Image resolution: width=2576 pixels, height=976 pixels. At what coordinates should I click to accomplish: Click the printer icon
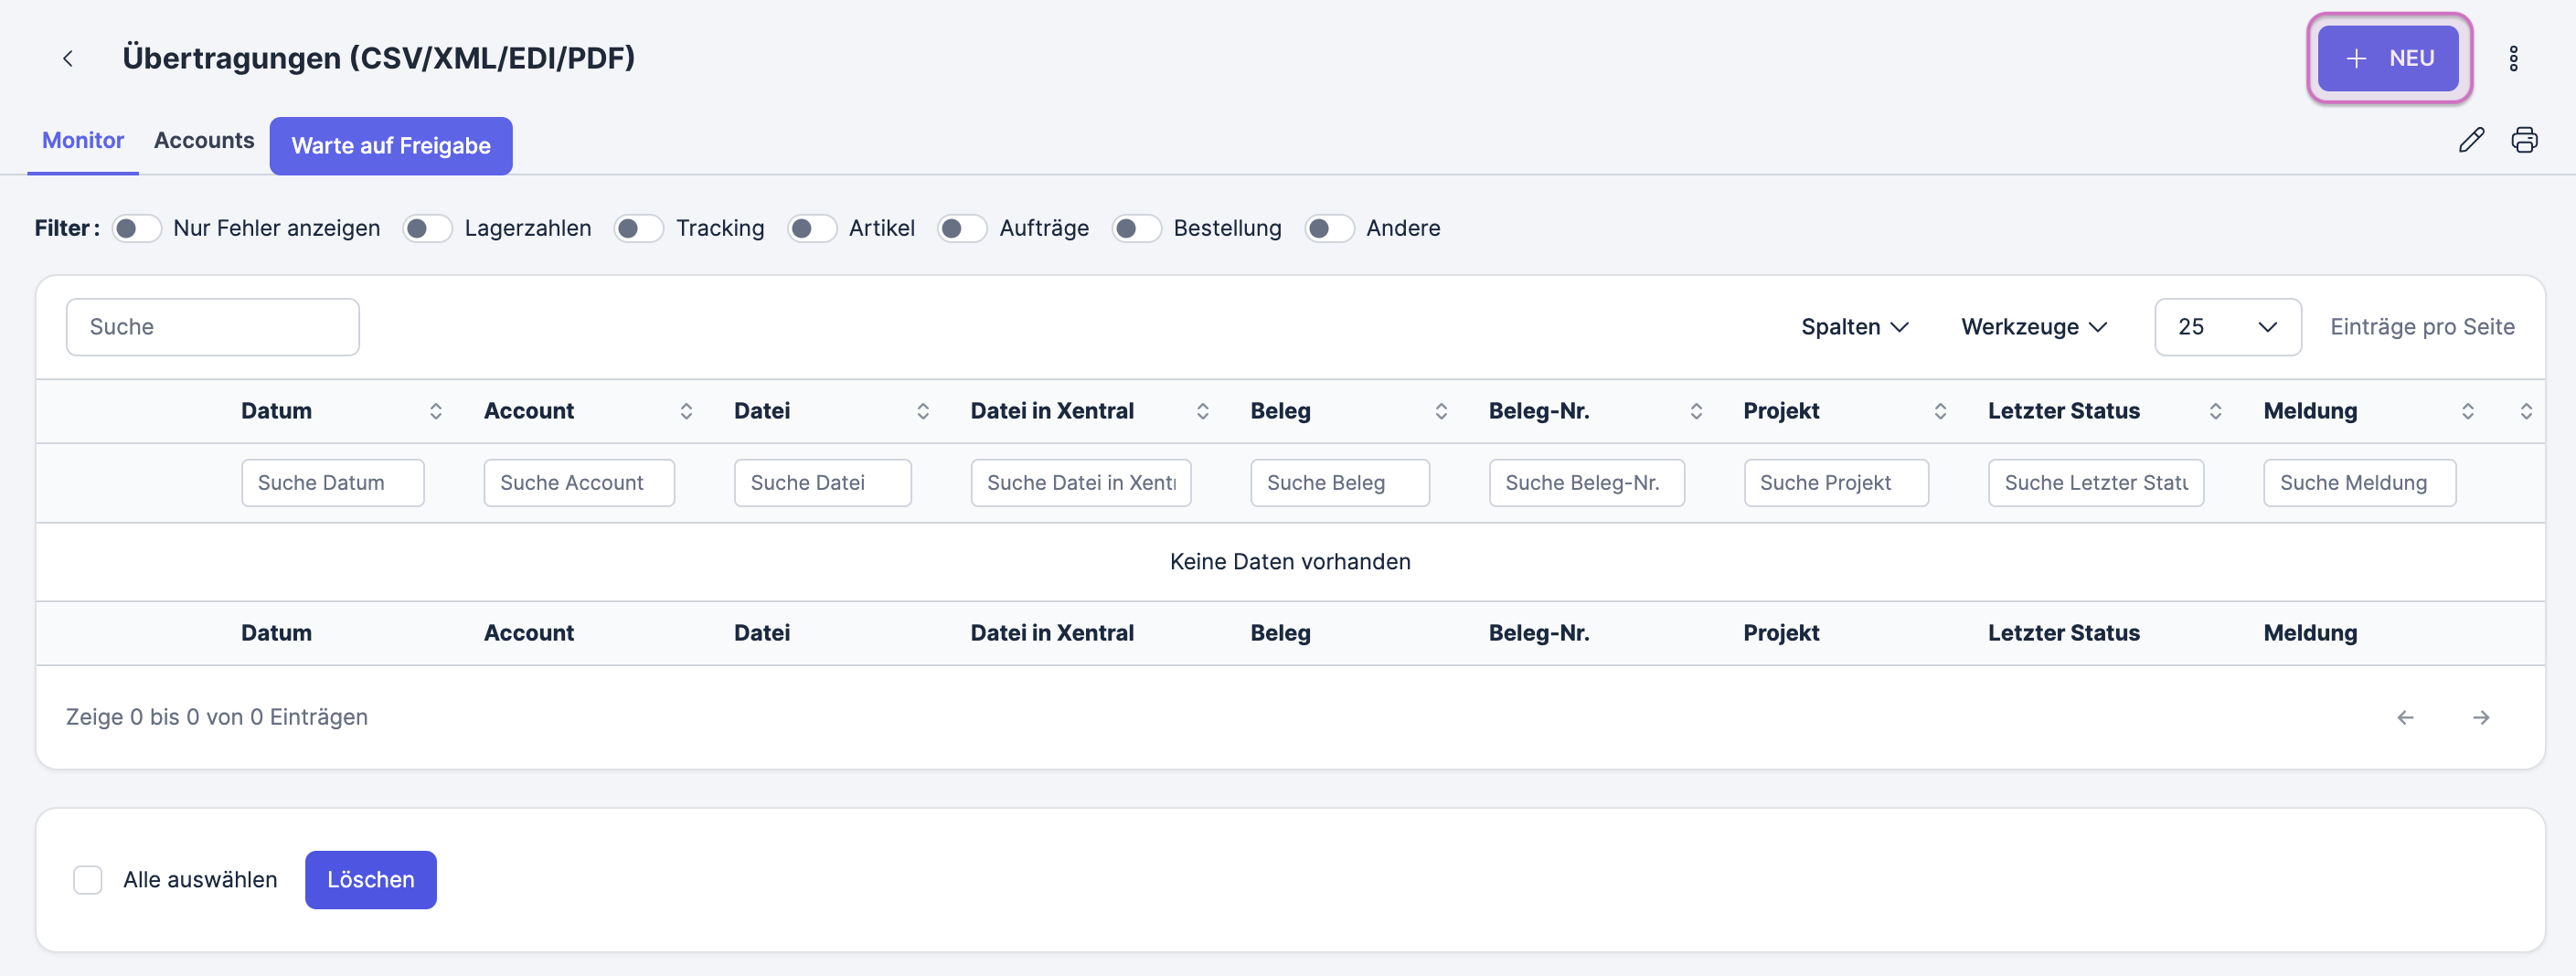(2524, 140)
